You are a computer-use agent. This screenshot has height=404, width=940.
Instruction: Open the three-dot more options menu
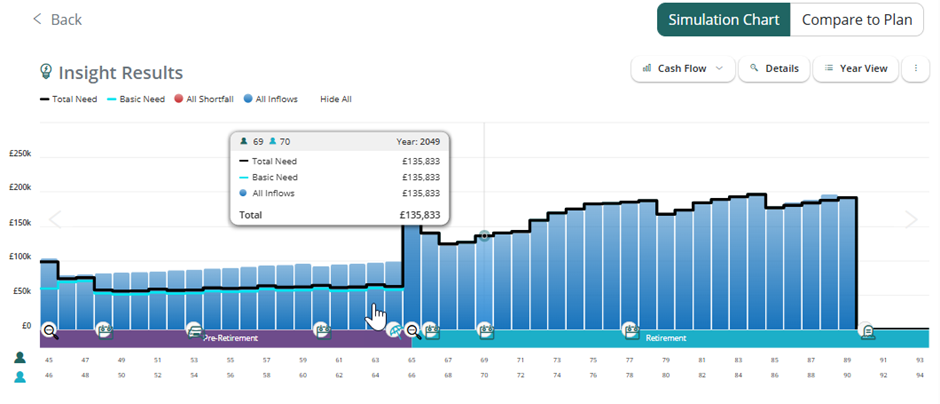coord(914,69)
